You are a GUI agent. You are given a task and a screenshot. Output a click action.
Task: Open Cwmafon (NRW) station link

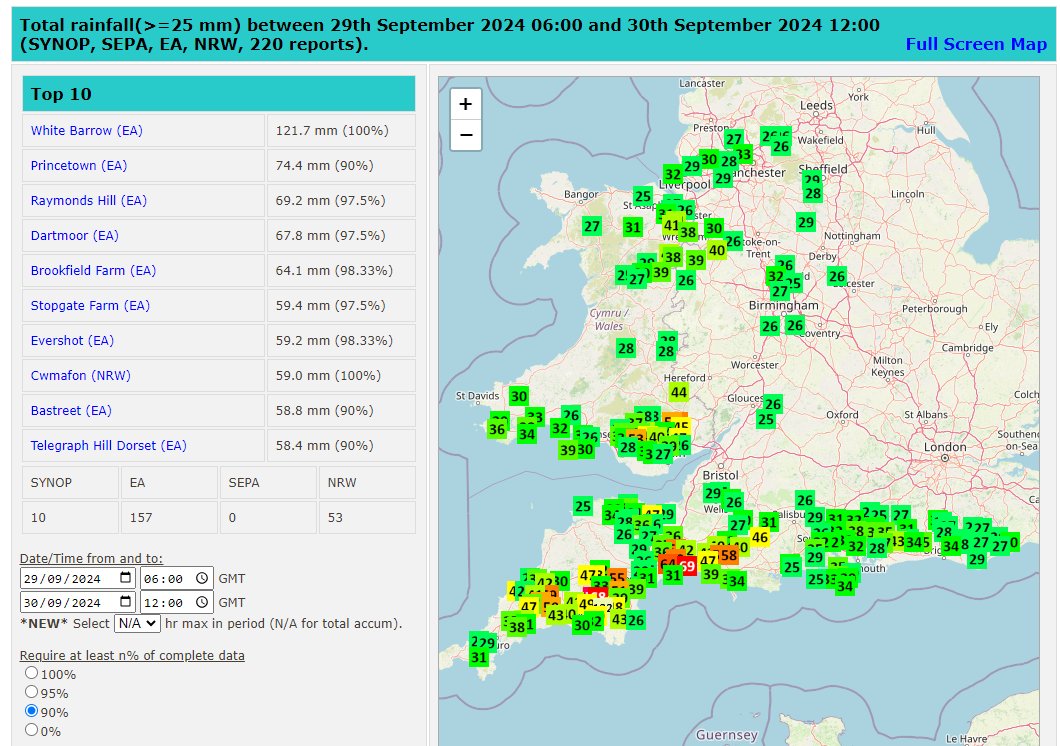point(80,376)
